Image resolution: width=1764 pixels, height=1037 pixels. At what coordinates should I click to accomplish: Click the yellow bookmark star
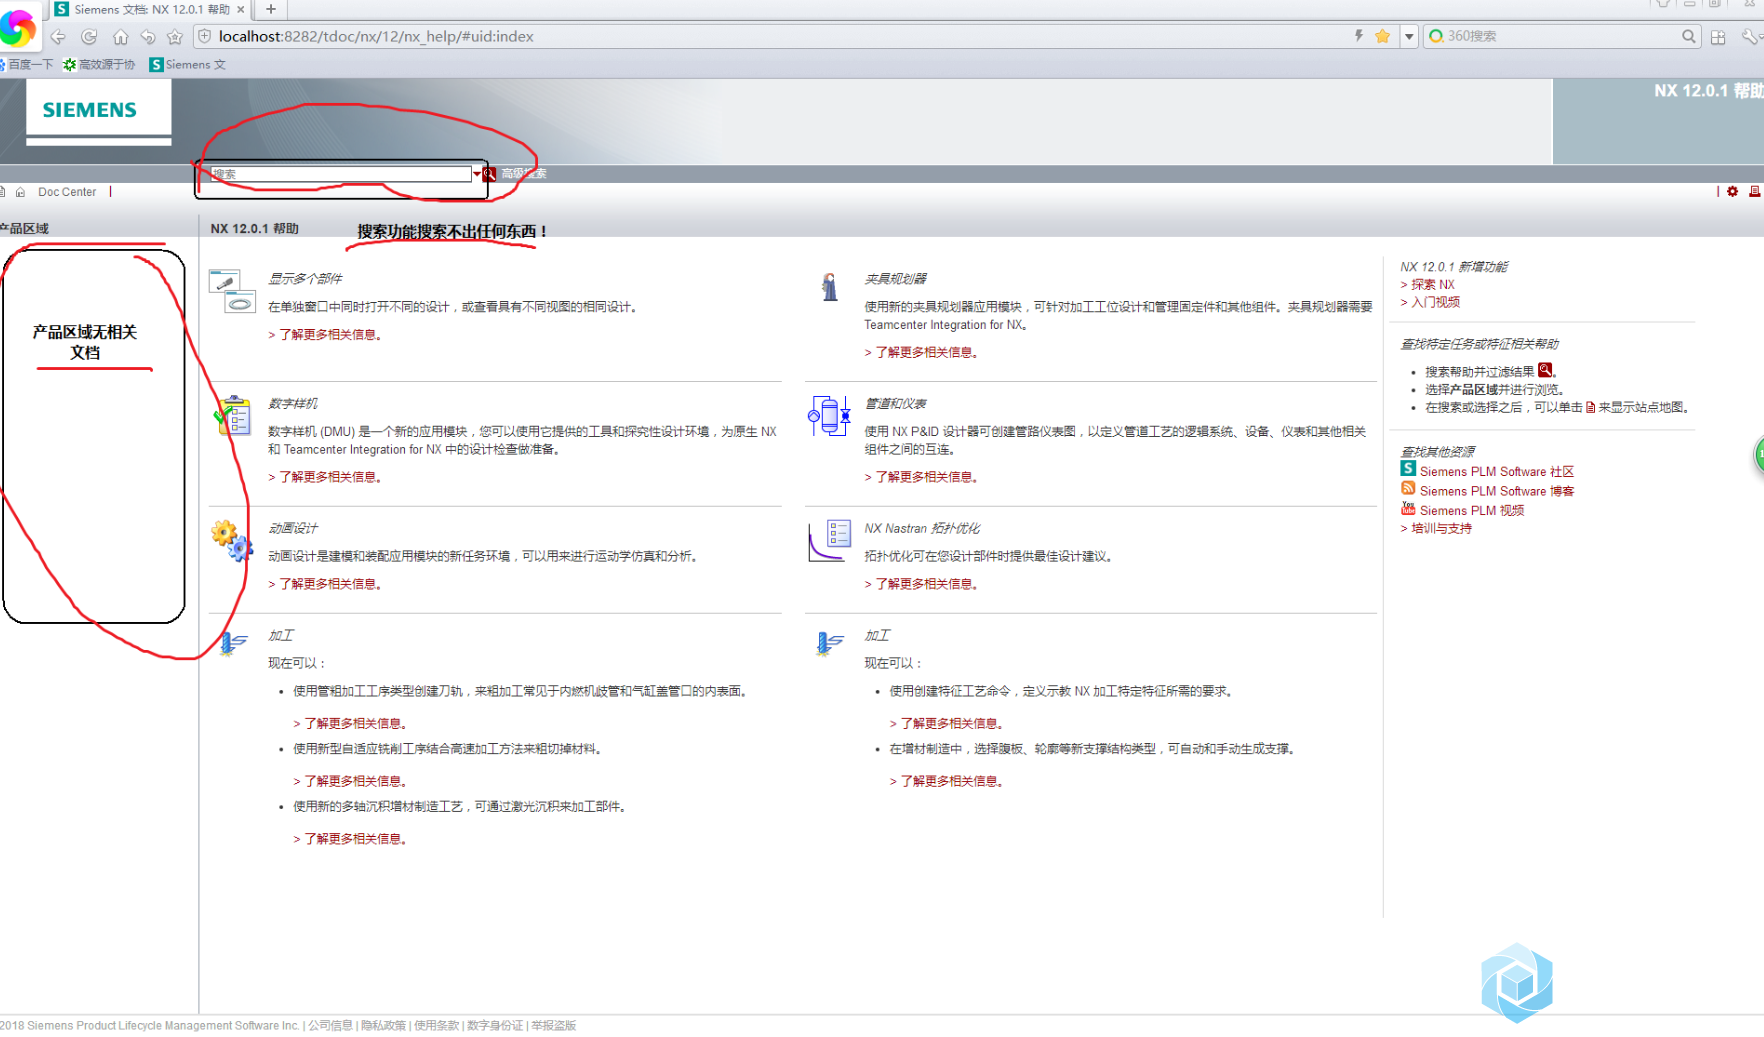pyautogui.click(x=1383, y=36)
